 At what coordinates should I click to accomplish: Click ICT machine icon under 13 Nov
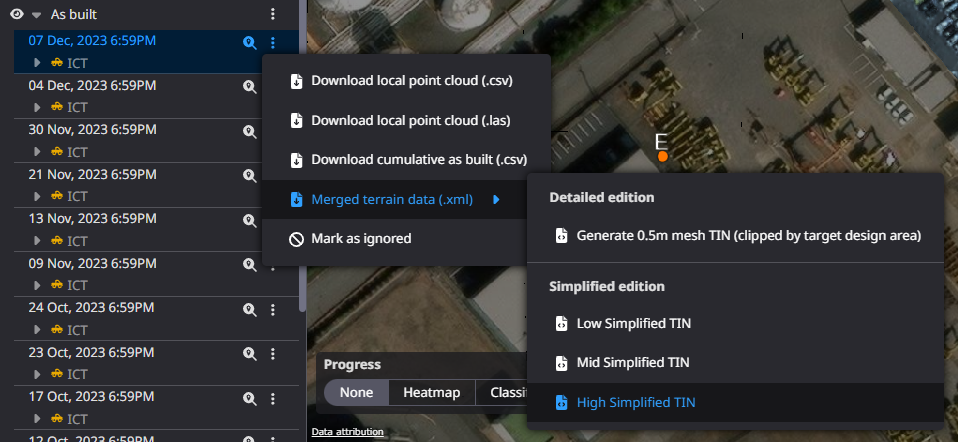57,241
